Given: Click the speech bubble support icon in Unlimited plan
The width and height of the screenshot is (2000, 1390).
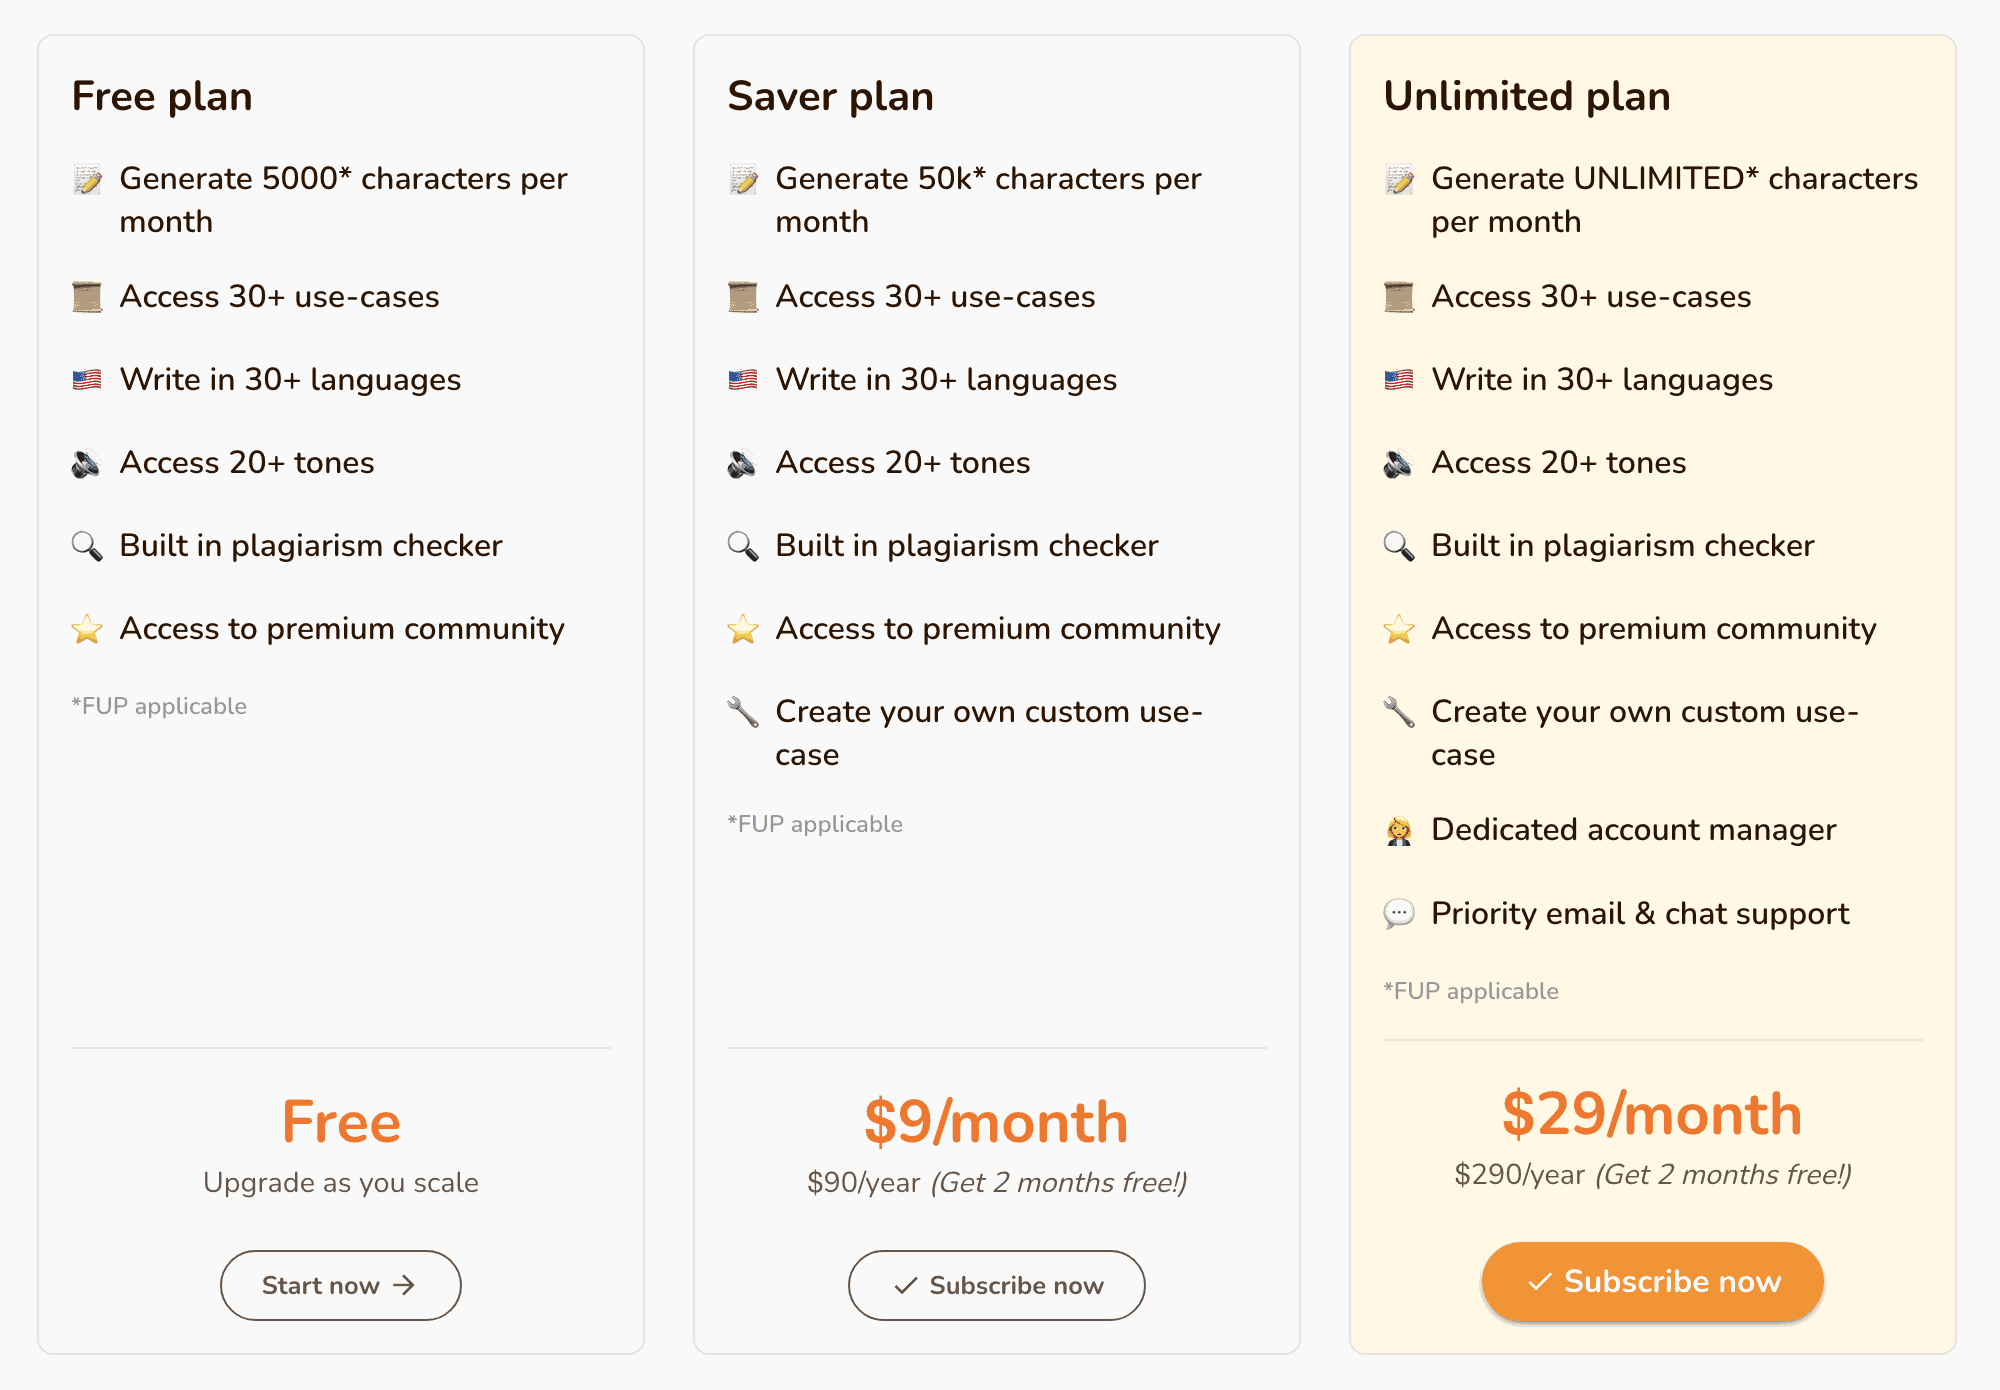Looking at the screenshot, I should (x=1399, y=913).
